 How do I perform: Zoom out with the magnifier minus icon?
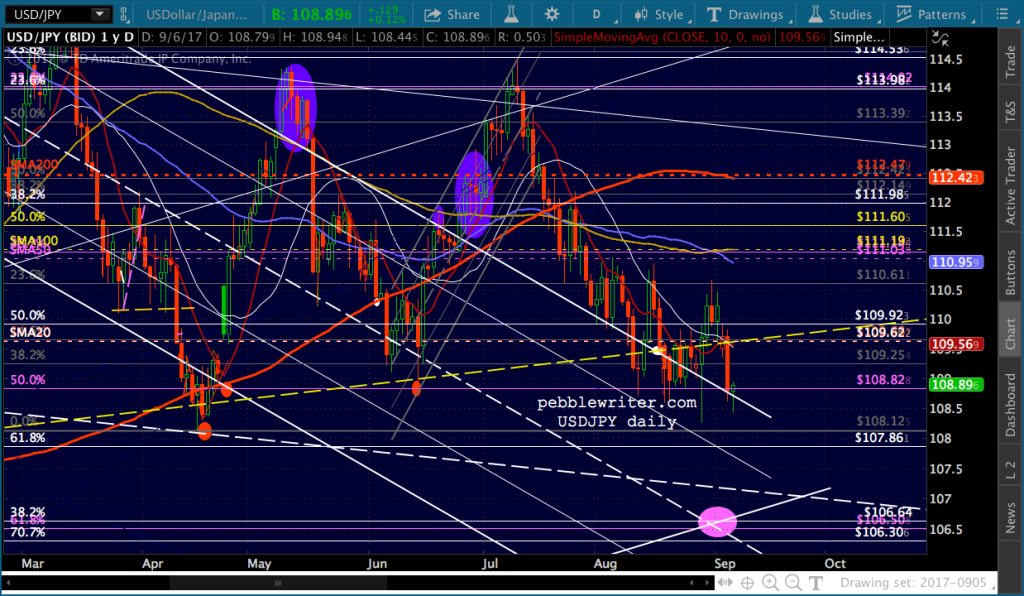793,582
